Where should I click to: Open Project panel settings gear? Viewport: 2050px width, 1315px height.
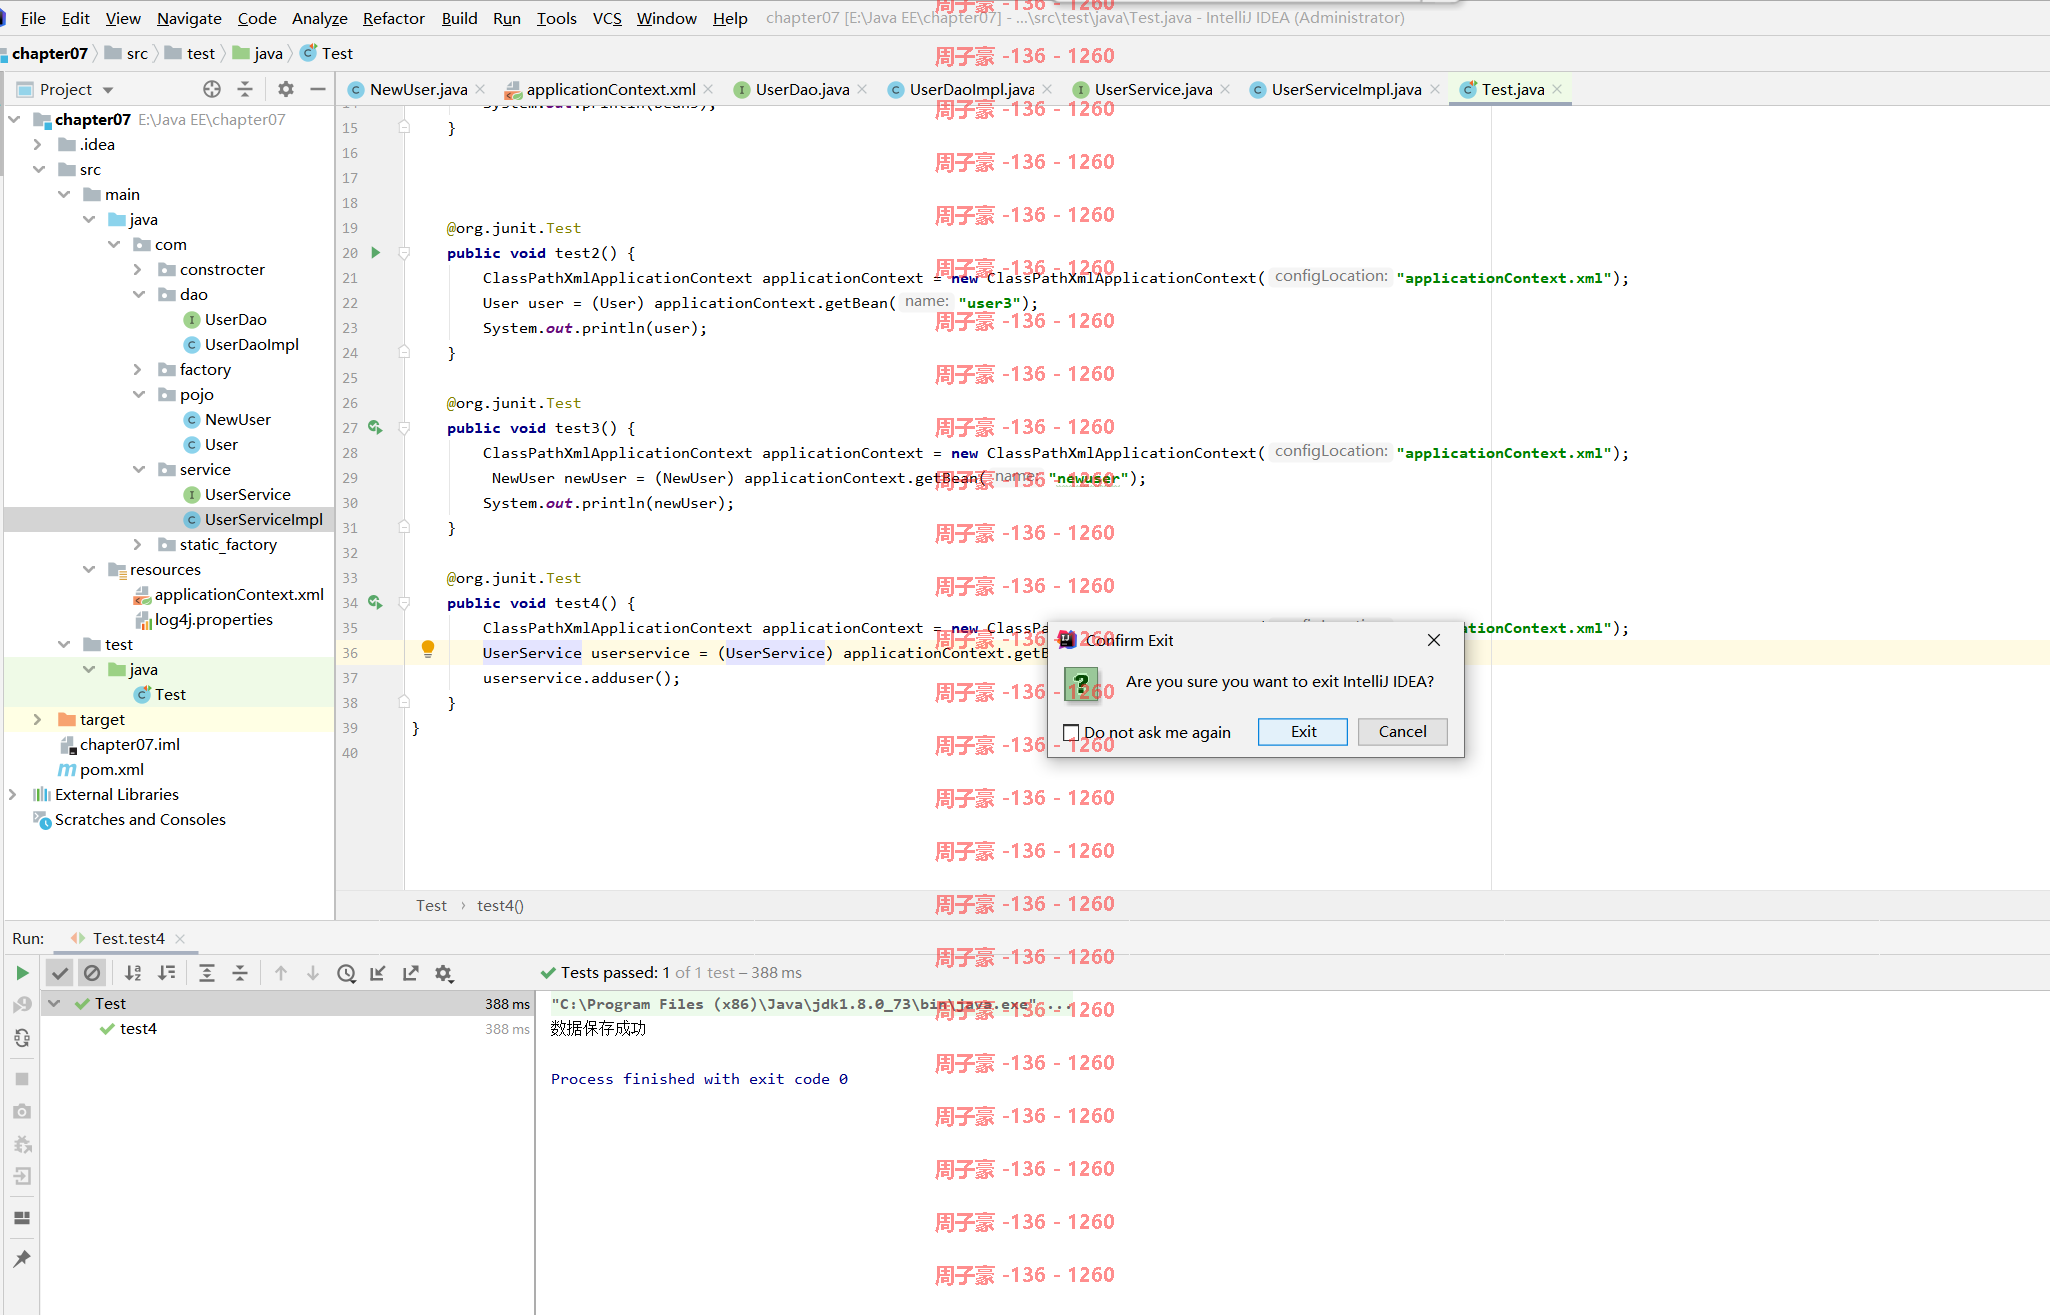[x=286, y=89]
